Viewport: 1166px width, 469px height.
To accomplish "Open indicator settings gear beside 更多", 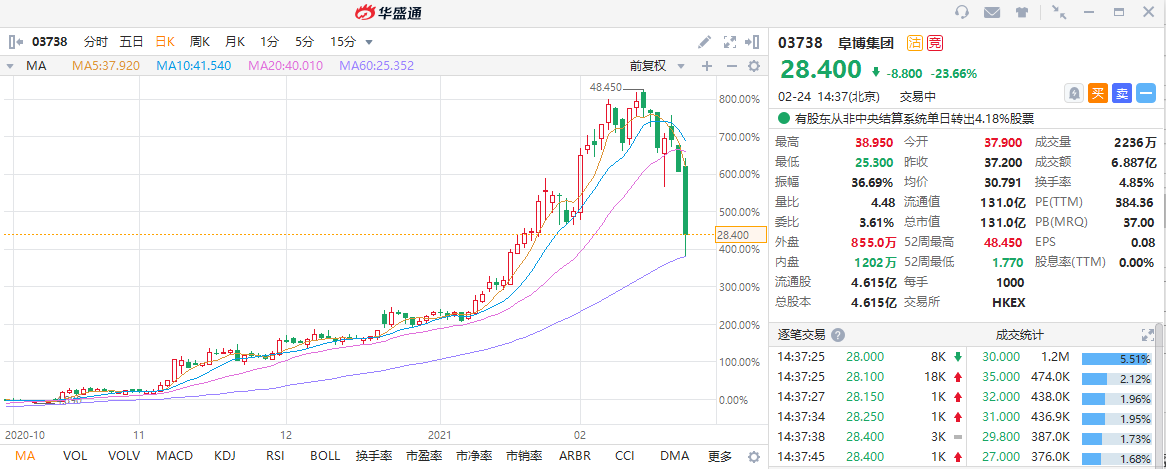I will click(x=753, y=456).
